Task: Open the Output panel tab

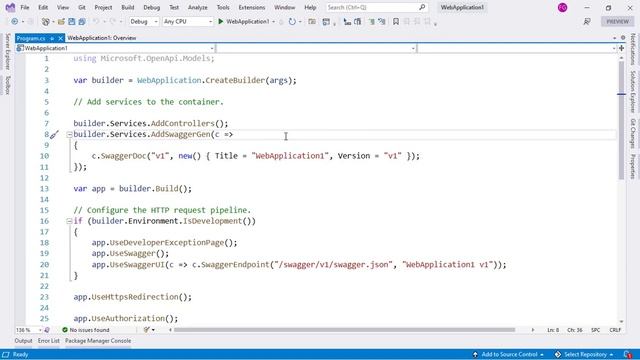Action: pos(23,341)
